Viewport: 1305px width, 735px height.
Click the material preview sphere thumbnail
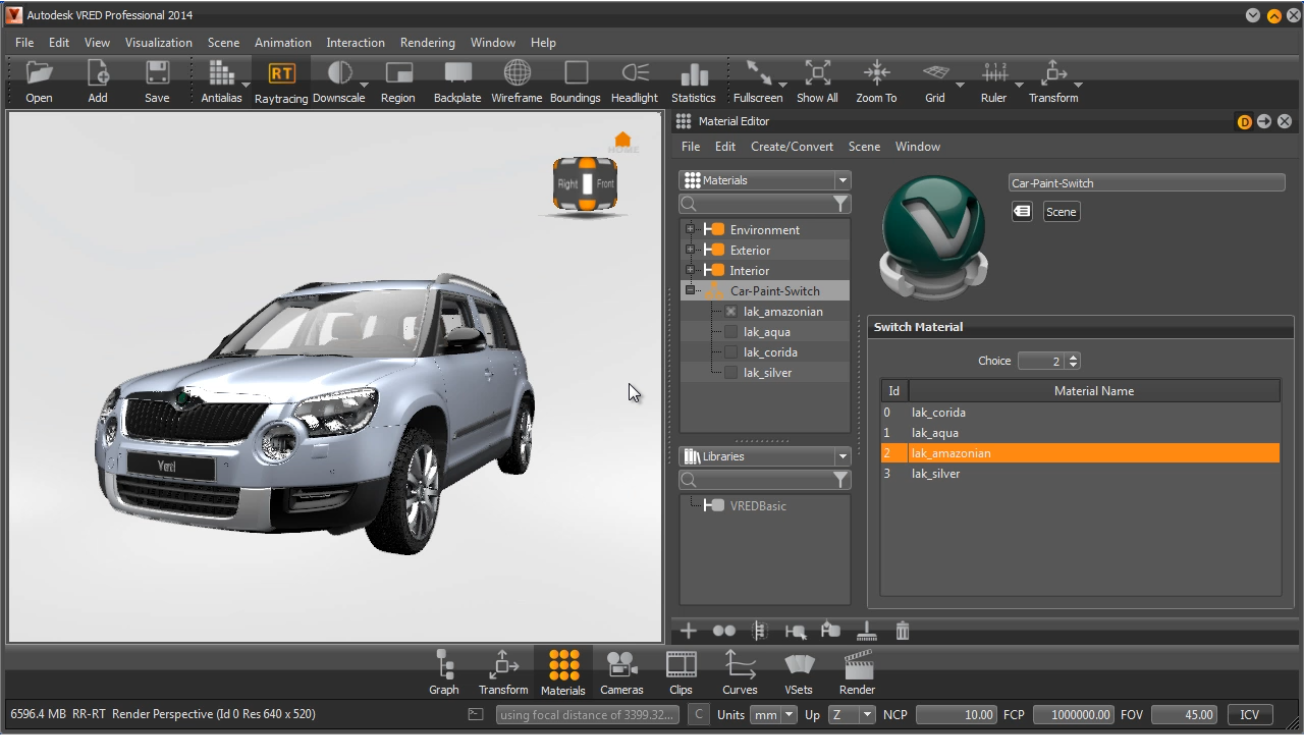(x=932, y=236)
